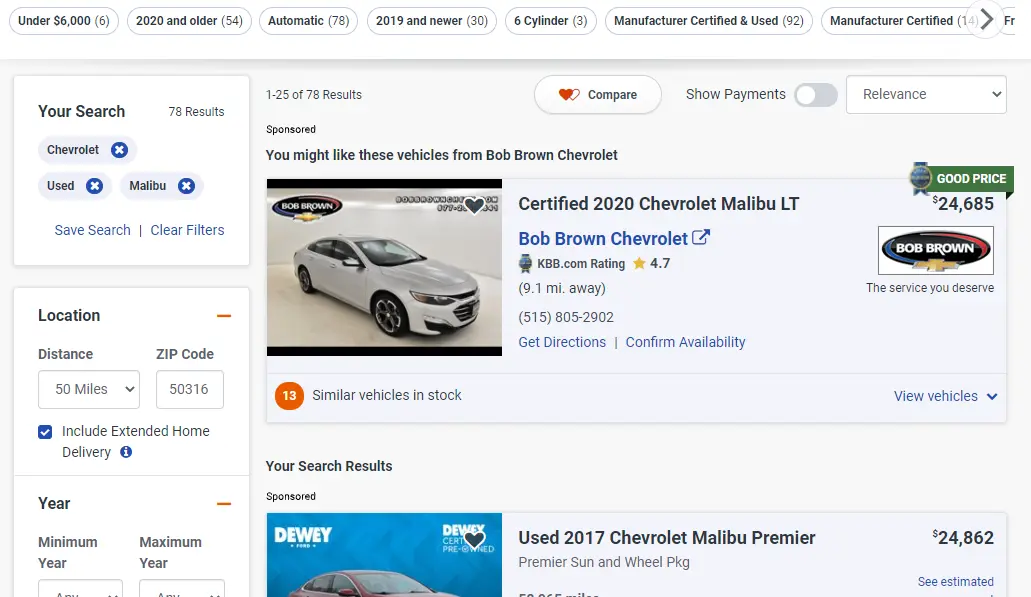Viewport: 1031px width, 597px height.
Task: Click the Good Price badge
Action: 960,179
